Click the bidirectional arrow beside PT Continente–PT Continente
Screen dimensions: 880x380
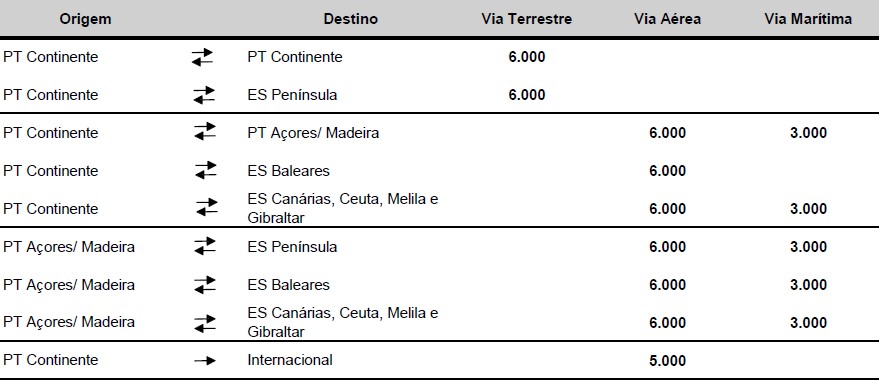(202, 57)
